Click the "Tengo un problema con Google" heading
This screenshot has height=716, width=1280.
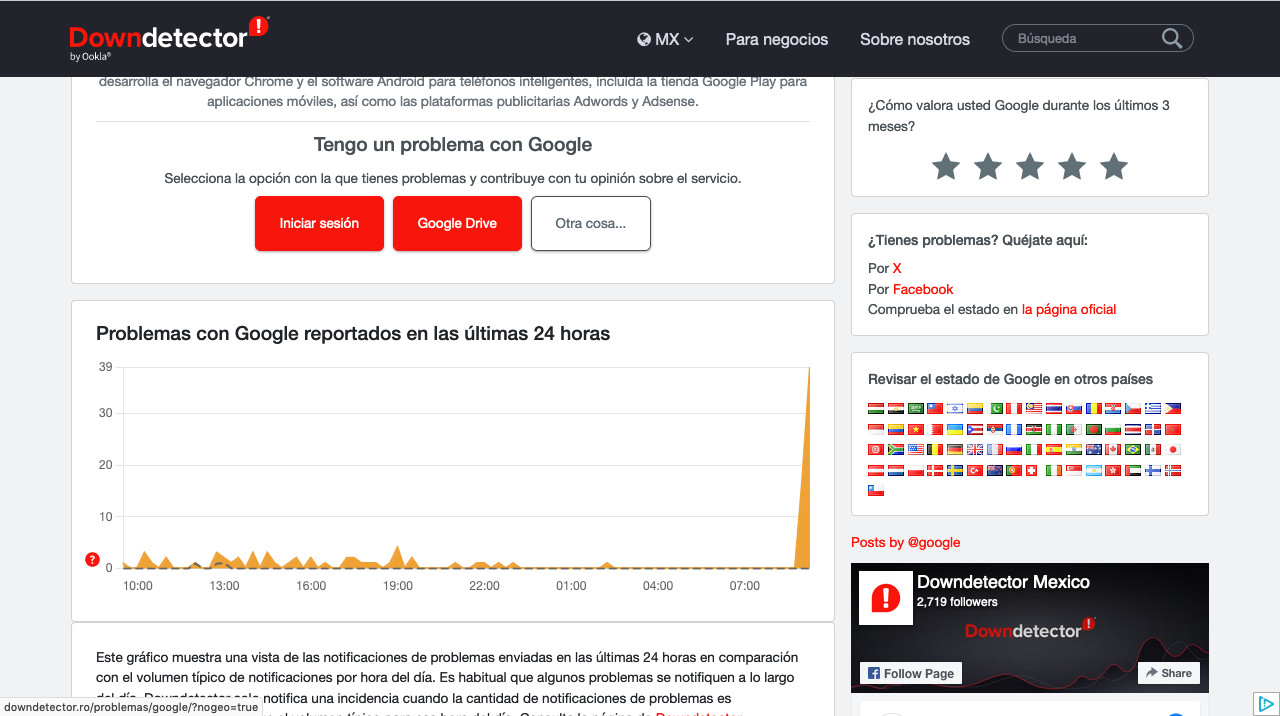point(453,144)
